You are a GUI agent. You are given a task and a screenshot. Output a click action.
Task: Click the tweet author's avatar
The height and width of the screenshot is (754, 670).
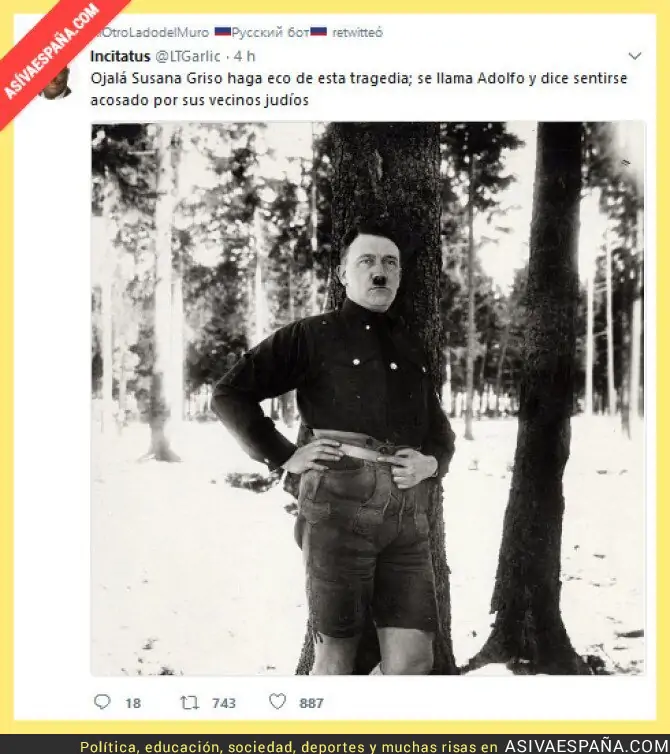[57, 83]
